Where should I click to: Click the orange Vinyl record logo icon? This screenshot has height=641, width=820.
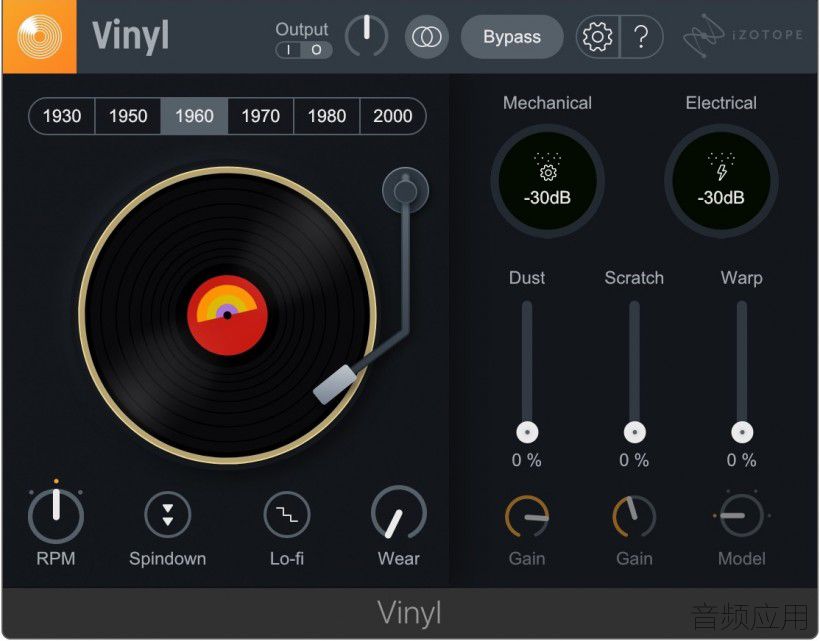[40, 37]
